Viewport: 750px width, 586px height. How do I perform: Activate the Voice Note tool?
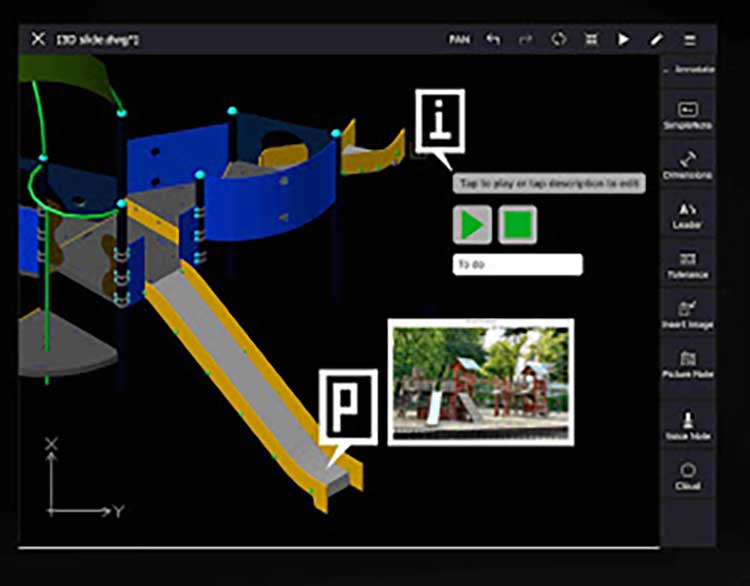pyautogui.click(x=688, y=425)
